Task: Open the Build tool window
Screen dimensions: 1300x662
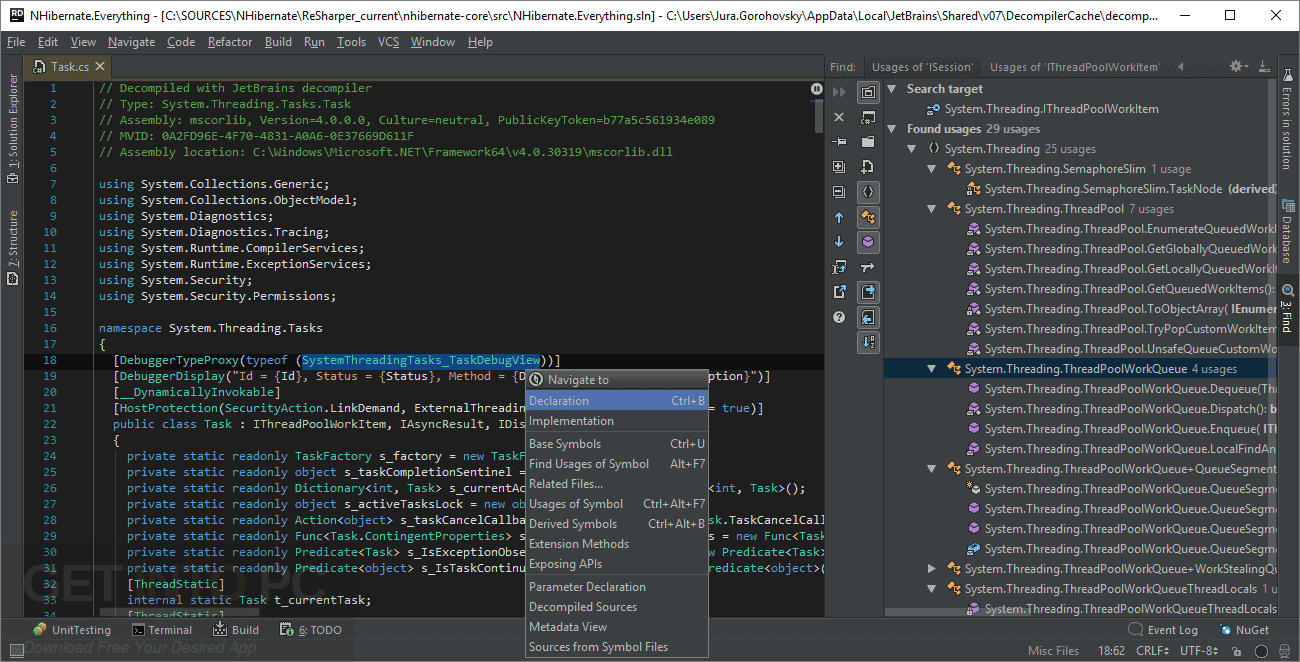Action: [236, 630]
